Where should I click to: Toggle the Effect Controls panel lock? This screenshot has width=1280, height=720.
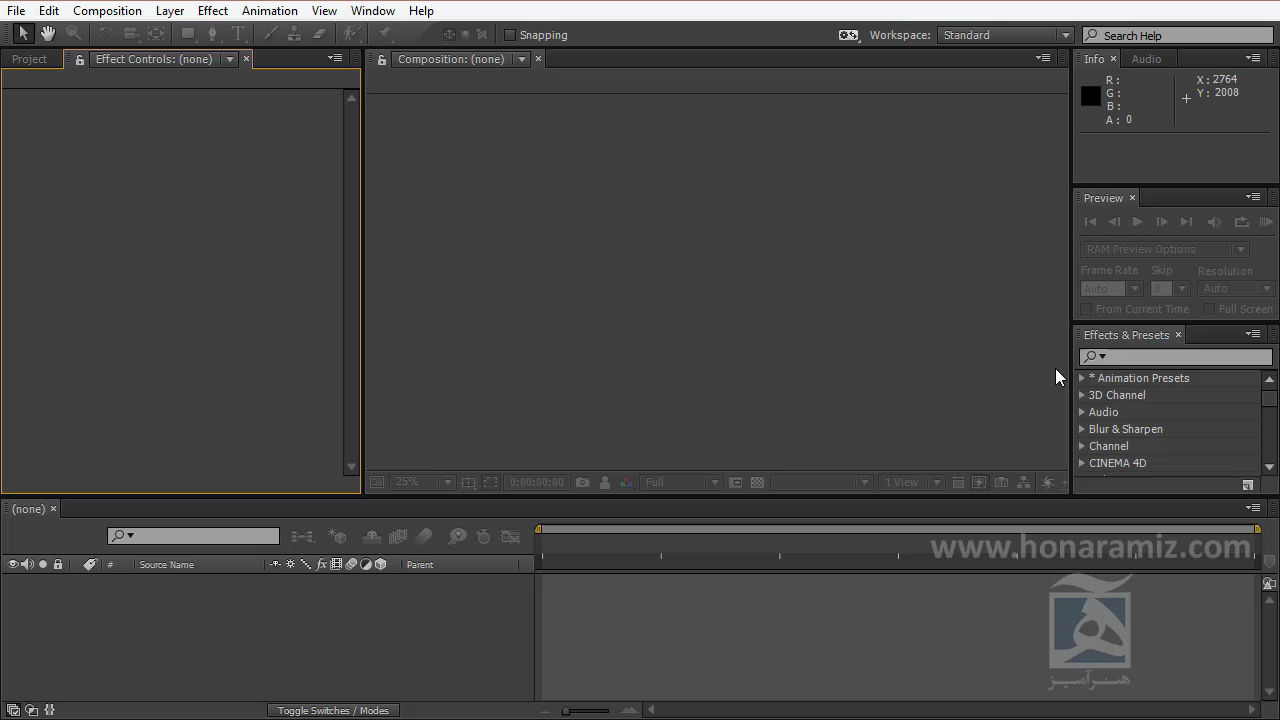coord(80,59)
